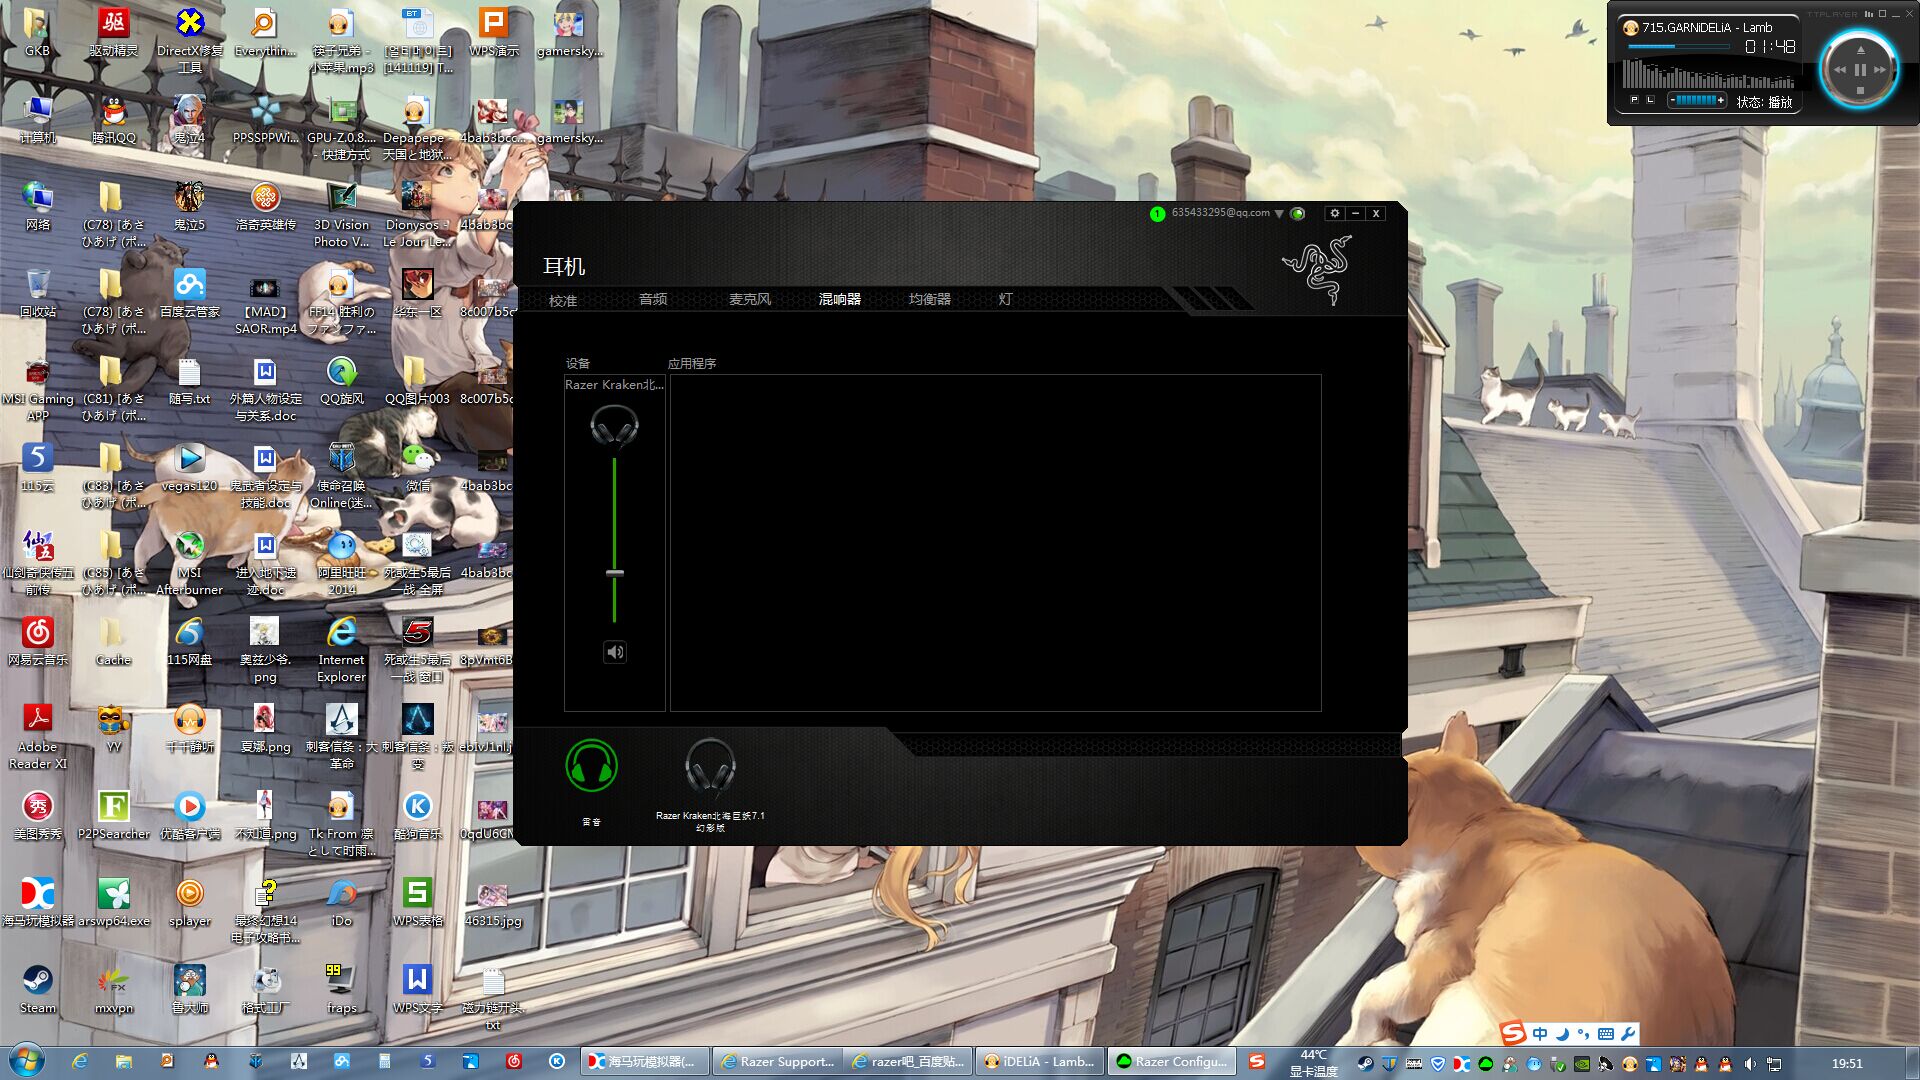This screenshot has width=1920, height=1080.
Task: Go to previous track in TTPlayer
Action: [x=1839, y=70]
